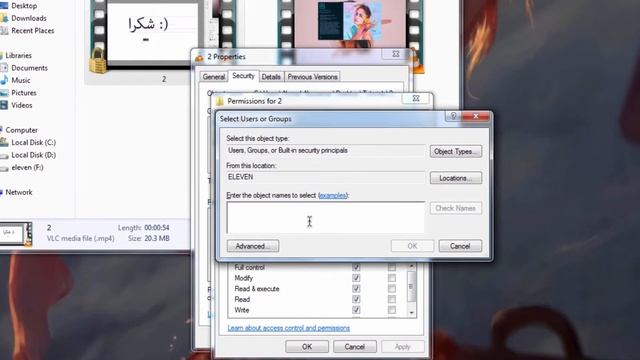
Task: Click the object names text box
Action: pyautogui.click(x=326, y=218)
